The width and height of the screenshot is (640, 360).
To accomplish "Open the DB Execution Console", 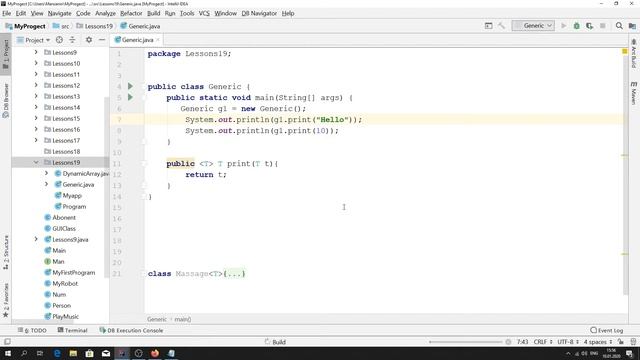I will [x=131, y=330].
